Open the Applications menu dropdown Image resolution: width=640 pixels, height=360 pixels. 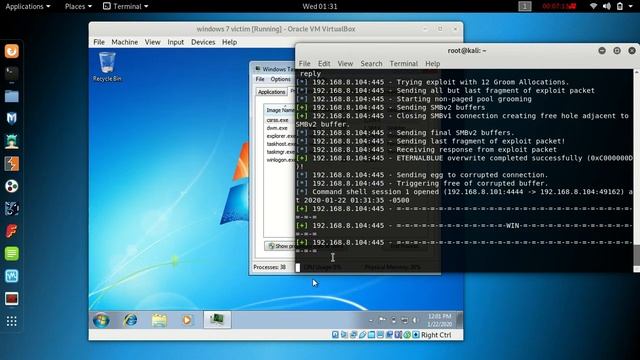coord(28,6)
